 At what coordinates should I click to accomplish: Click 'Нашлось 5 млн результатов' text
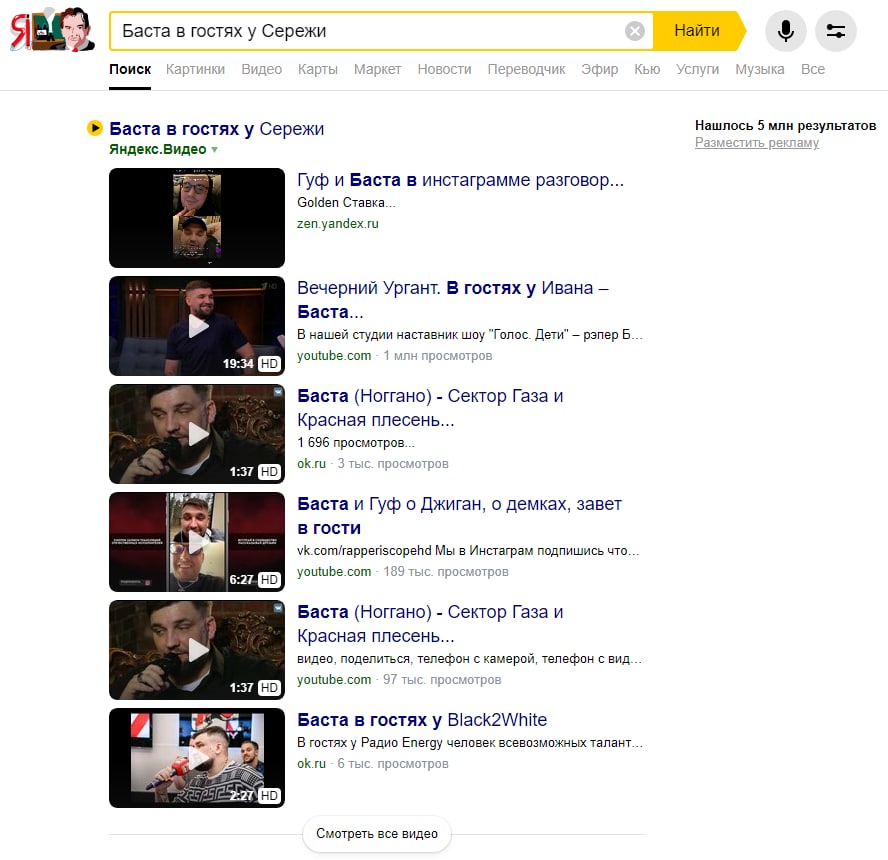point(785,126)
